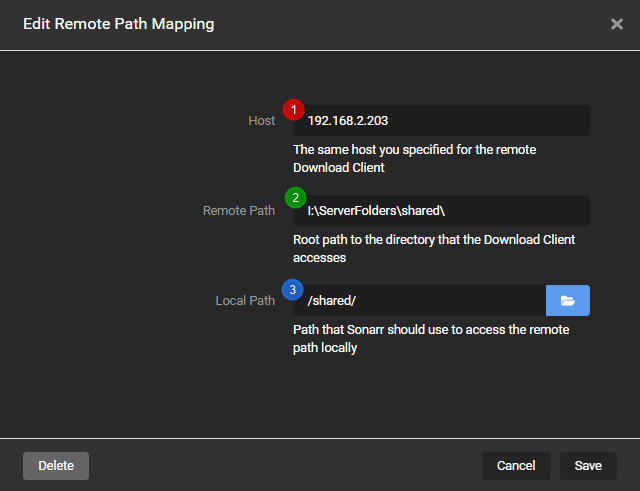Click the Host field label
This screenshot has width=640, height=491.
point(261,121)
